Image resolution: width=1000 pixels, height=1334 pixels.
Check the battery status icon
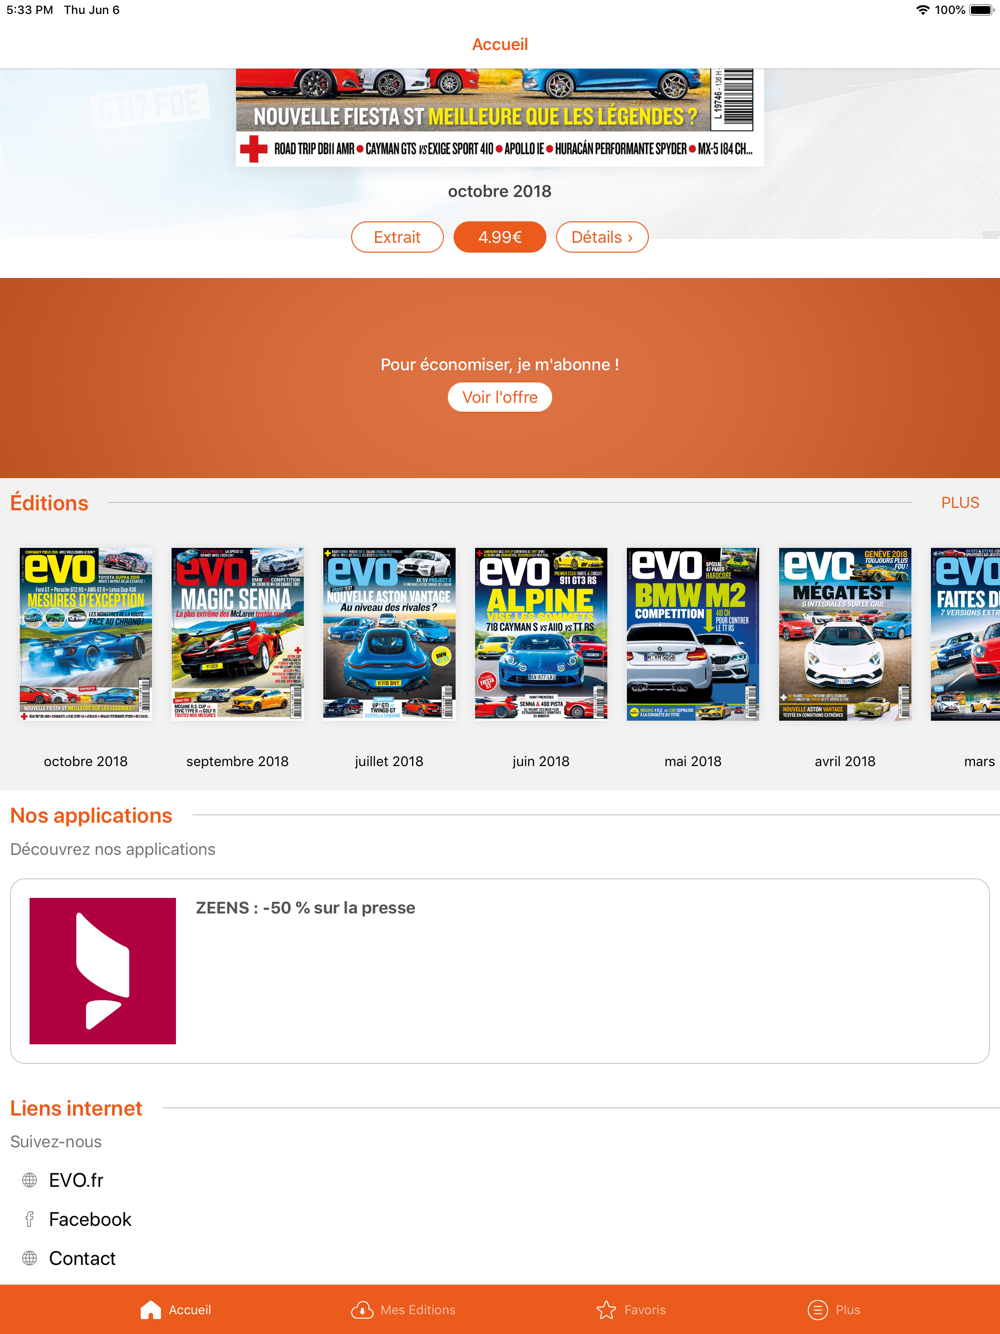click(981, 10)
